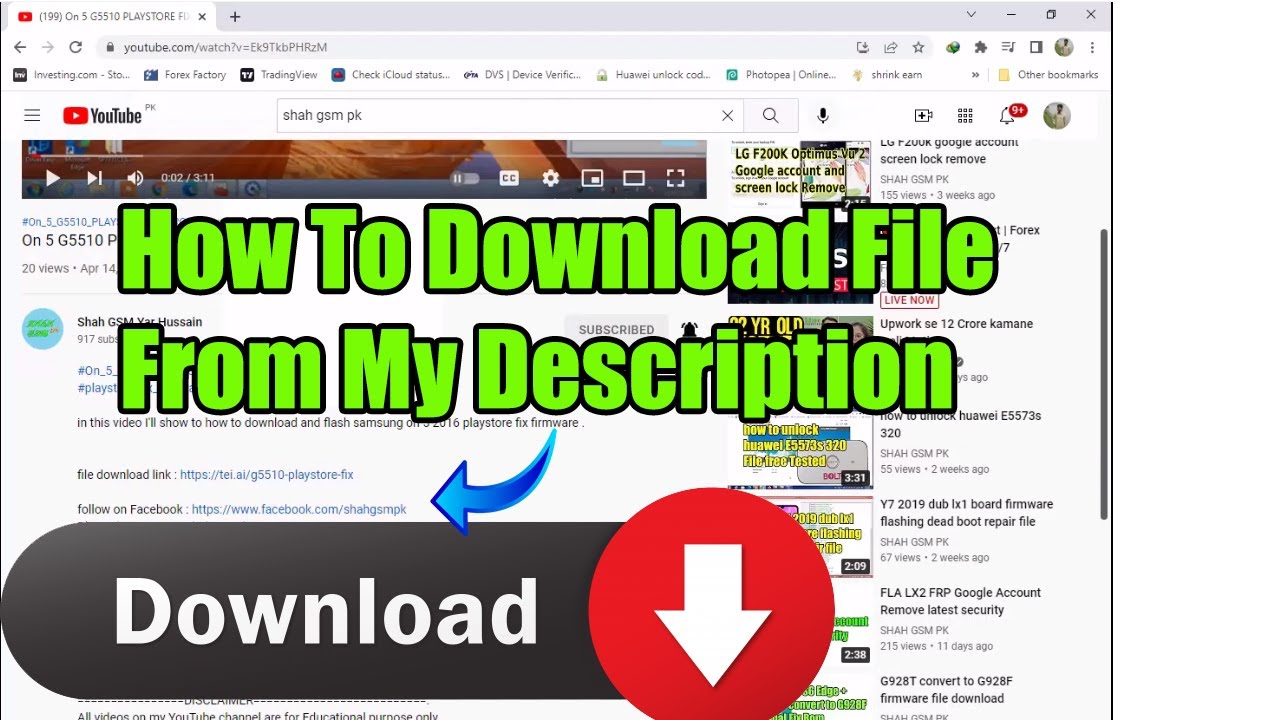Click the magnifier search button
Screen dimensions: 1280x720
tap(770, 115)
